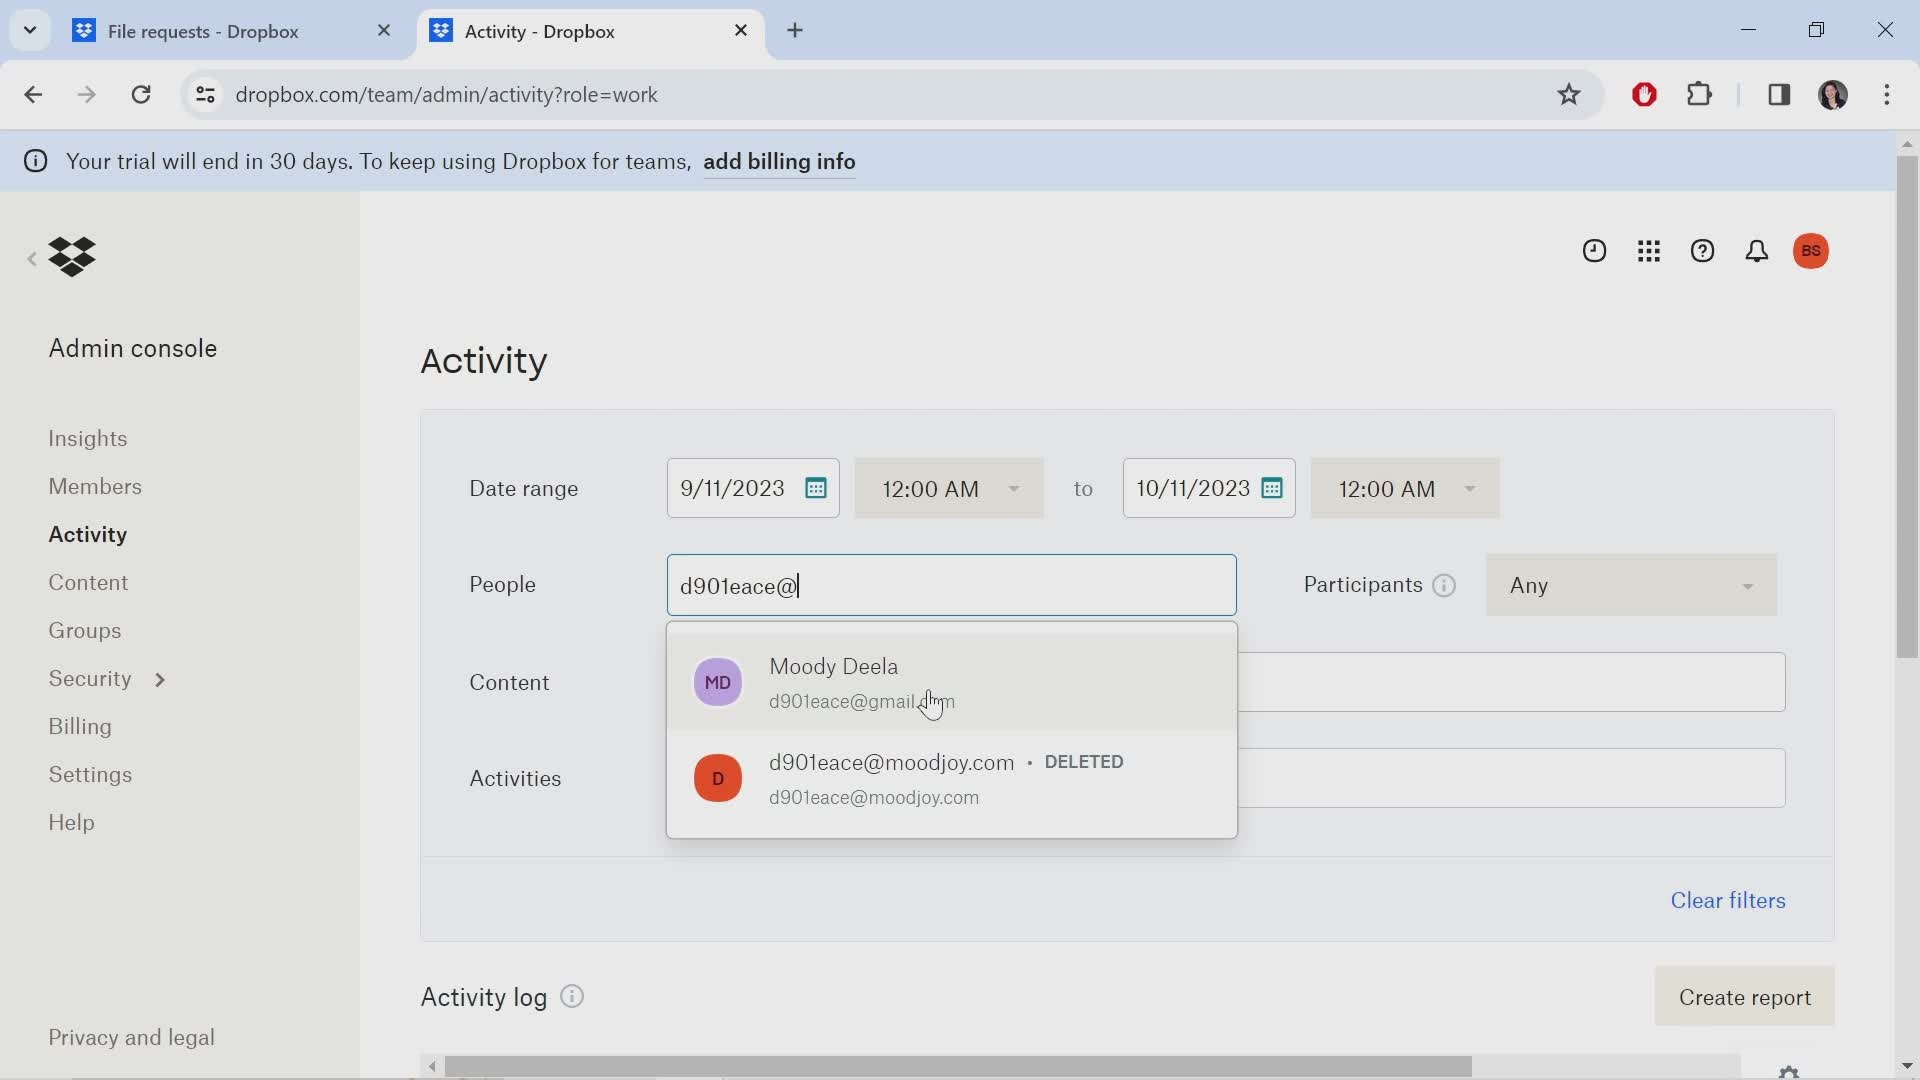Viewport: 1920px width, 1080px height.
Task: Click the start date 9/11/2023 field
Action: point(753,488)
